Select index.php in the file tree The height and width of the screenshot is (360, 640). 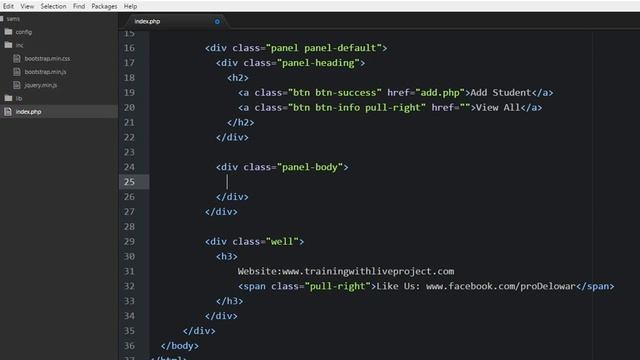28,111
